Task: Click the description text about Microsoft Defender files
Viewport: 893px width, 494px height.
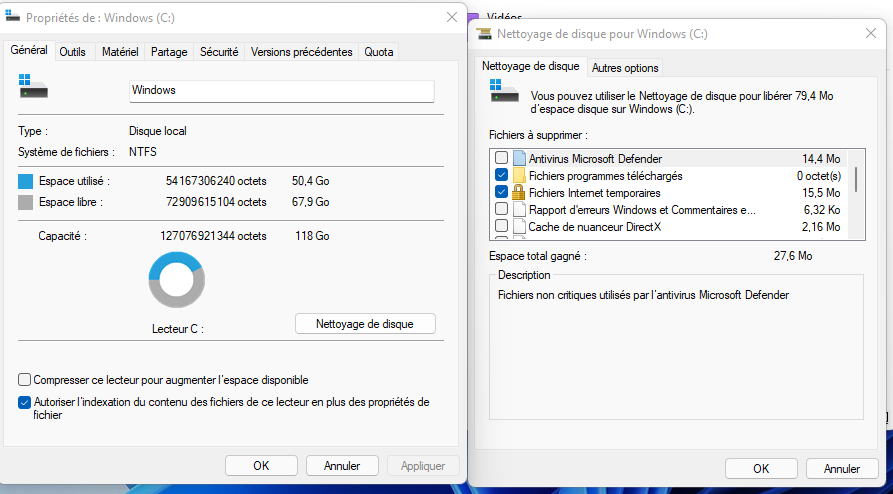Action: pyautogui.click(x=644, y=295)
